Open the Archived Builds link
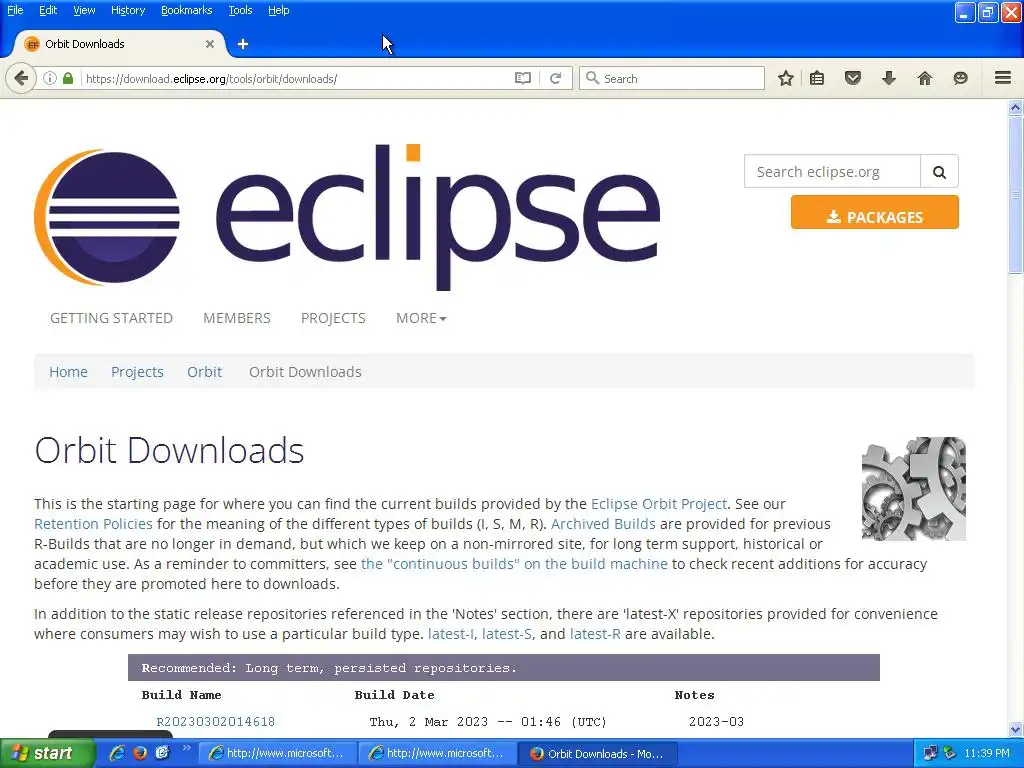The height and width of the screenshot is (768, 1024). [x=603, y=524]
